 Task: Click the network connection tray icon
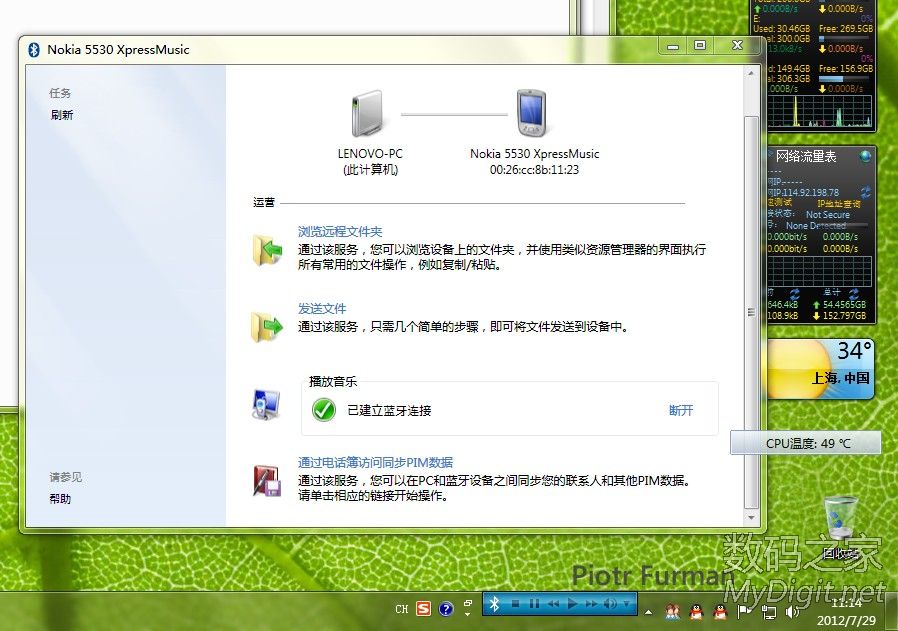coord(769,612)
